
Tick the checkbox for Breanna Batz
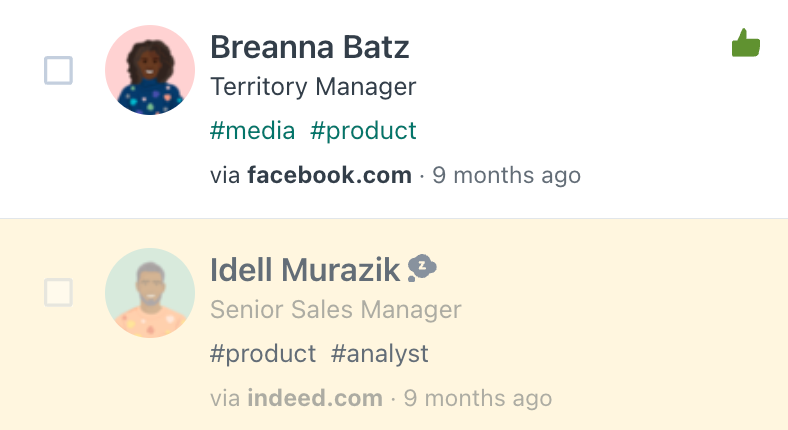click(x=58, y=70)
